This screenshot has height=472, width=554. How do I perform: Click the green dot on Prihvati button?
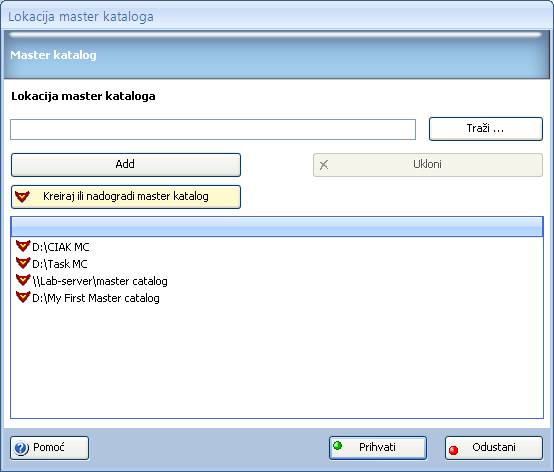[x=337, y=445]
